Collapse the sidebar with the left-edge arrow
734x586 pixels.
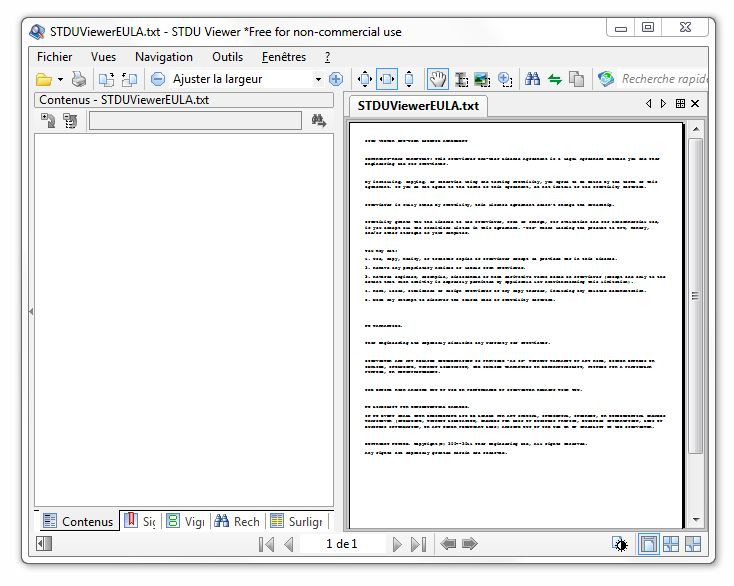pos(31,311)
